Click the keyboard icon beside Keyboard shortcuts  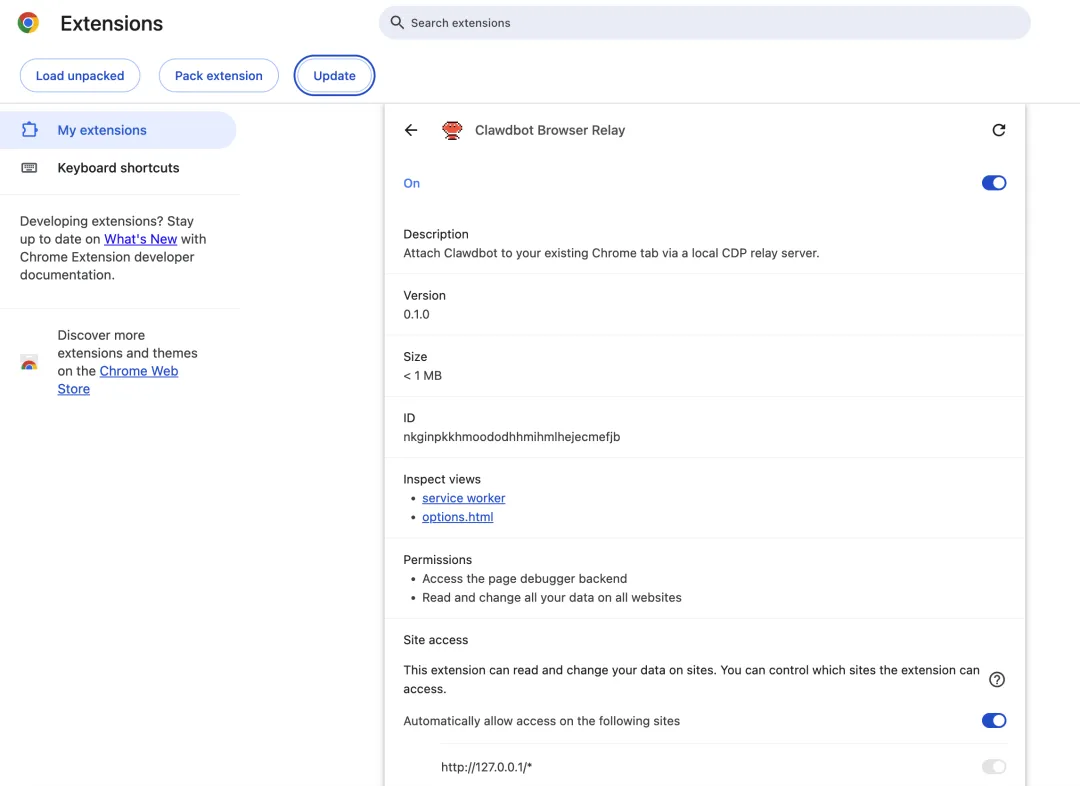(31, 167)
